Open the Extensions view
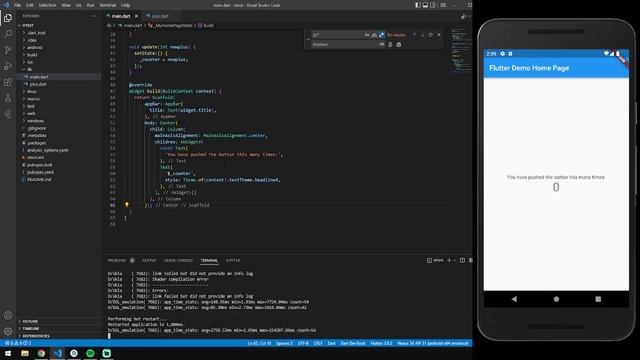This screenshot has height=360, width=640. click(x=8, y=82)
